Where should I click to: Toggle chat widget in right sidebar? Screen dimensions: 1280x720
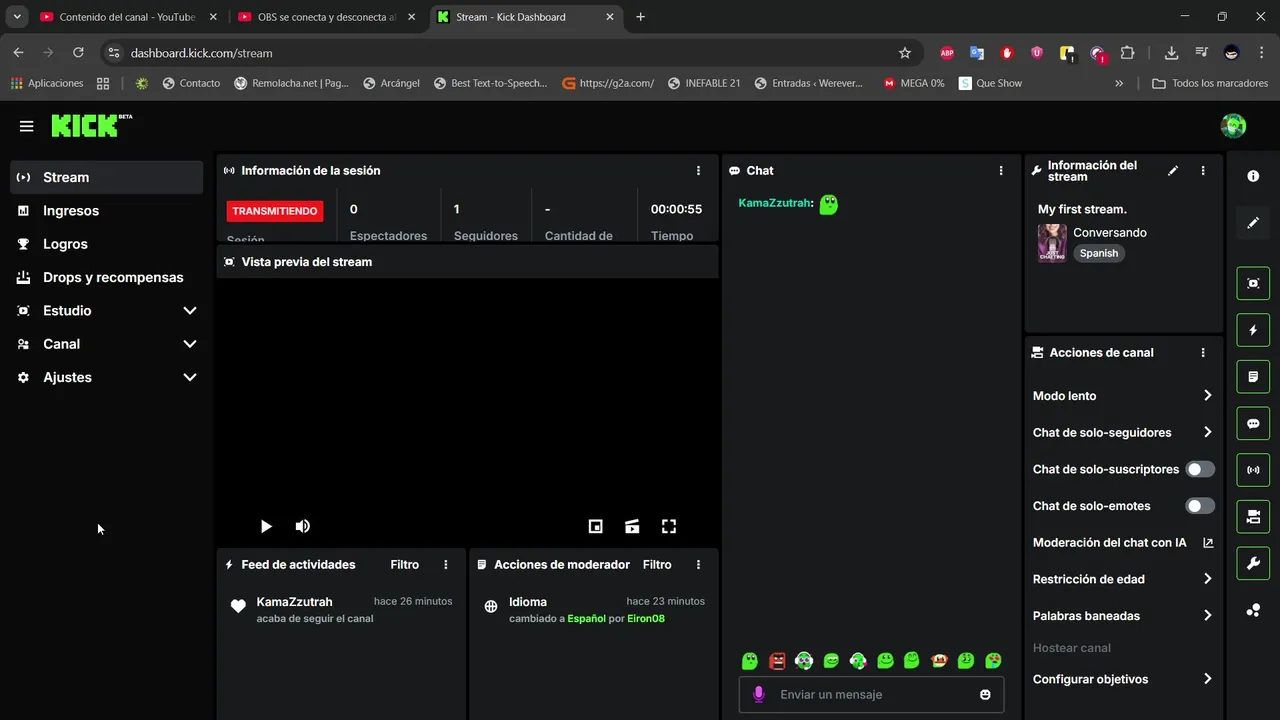pos(1253,423)
